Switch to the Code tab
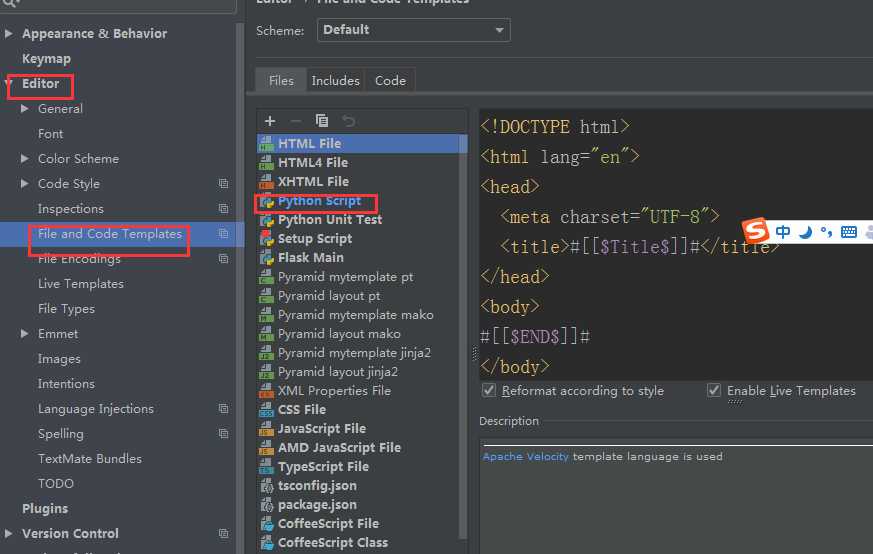Screen dimensions: 873x554 [390, 81]
